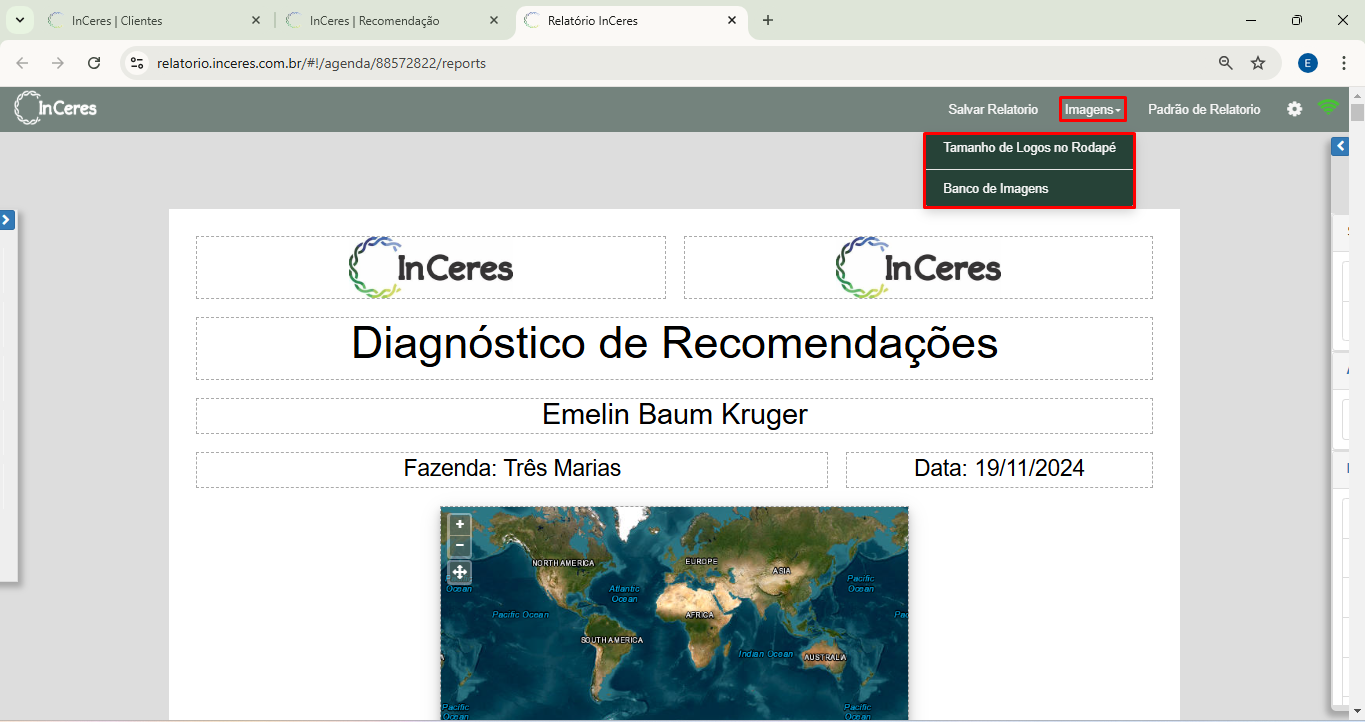The width and height of the screenshot is (1365, 722).
Task: Open the Chrome three-dot menu
Action: [x=1342, y=63]
